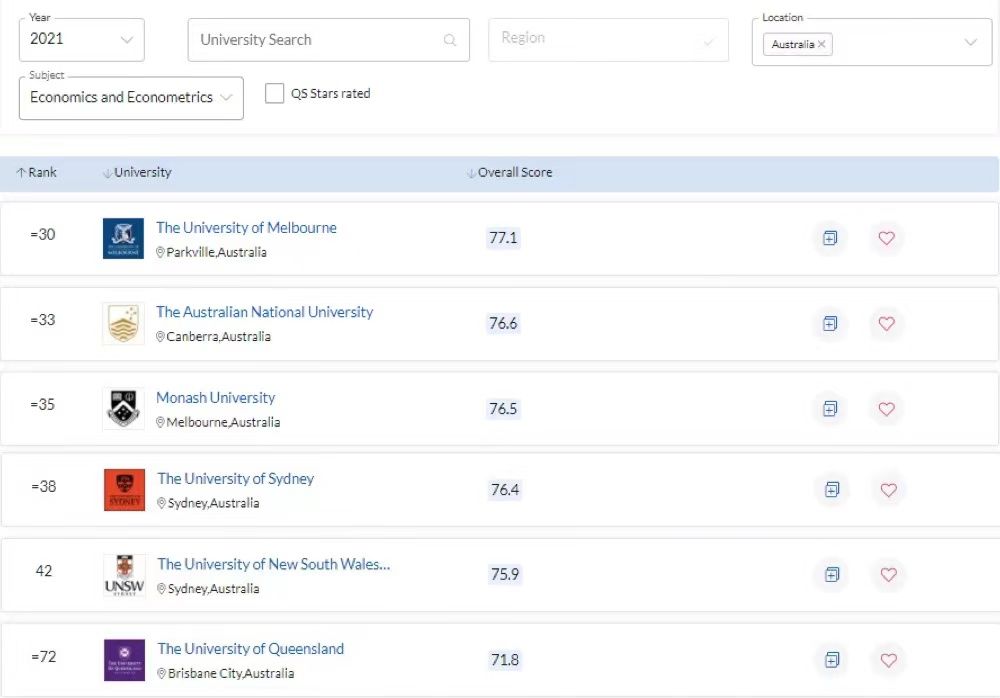Click the =72 rank value
1000x698 pixels.
point(44,657)
